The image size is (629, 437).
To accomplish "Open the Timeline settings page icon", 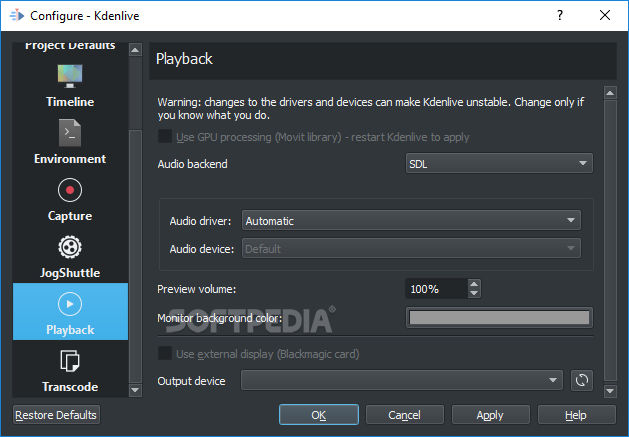I will 70,76.
